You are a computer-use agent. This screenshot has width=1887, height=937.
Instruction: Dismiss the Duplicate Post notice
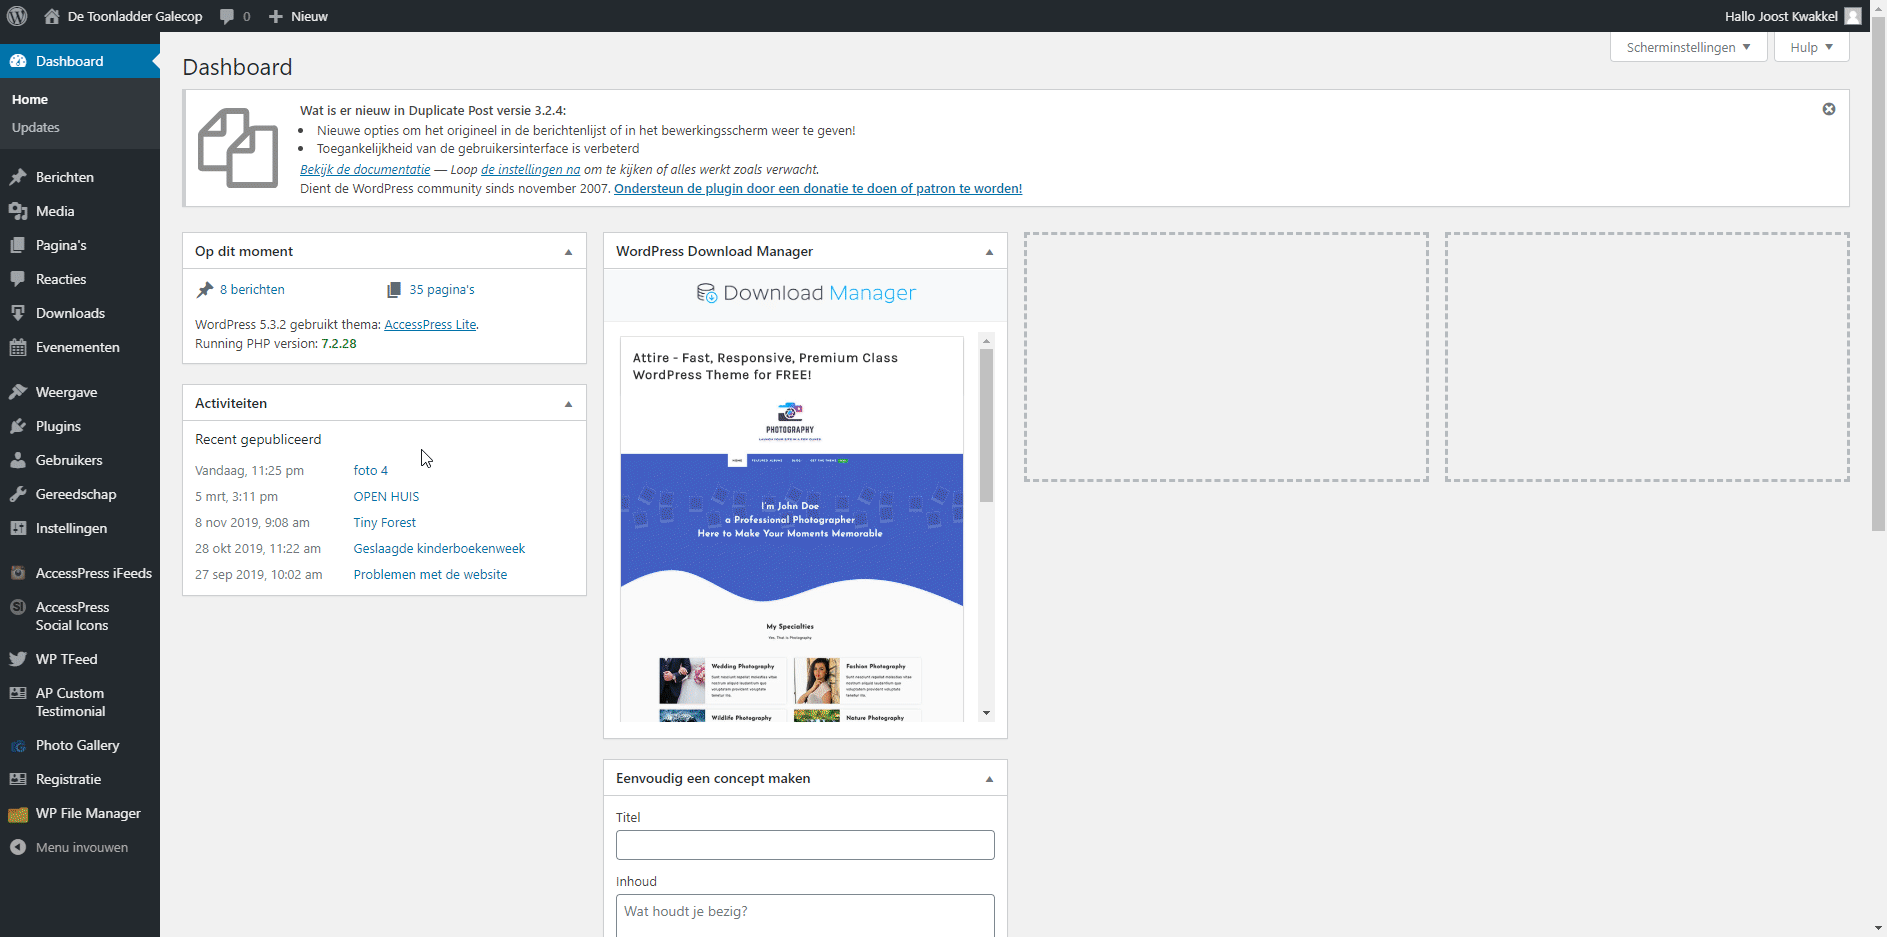coord(1828,109)
